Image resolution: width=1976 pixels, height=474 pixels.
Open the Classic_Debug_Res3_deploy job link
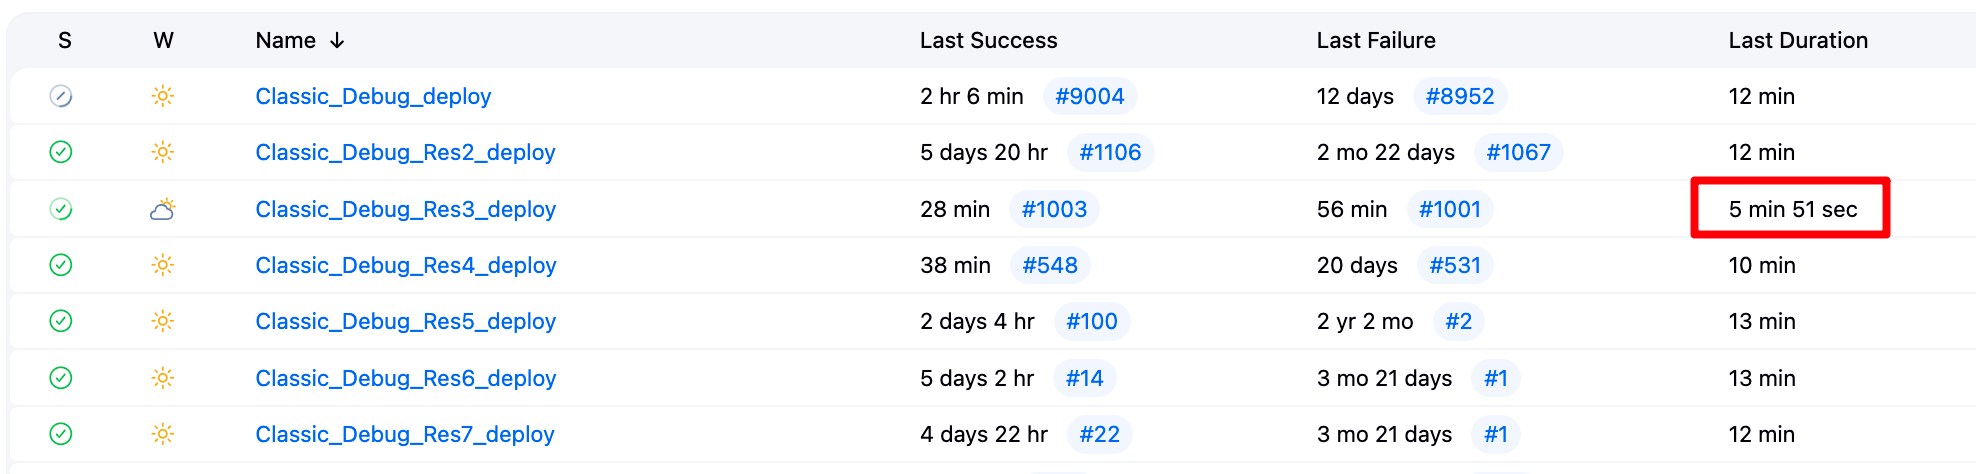405,209
